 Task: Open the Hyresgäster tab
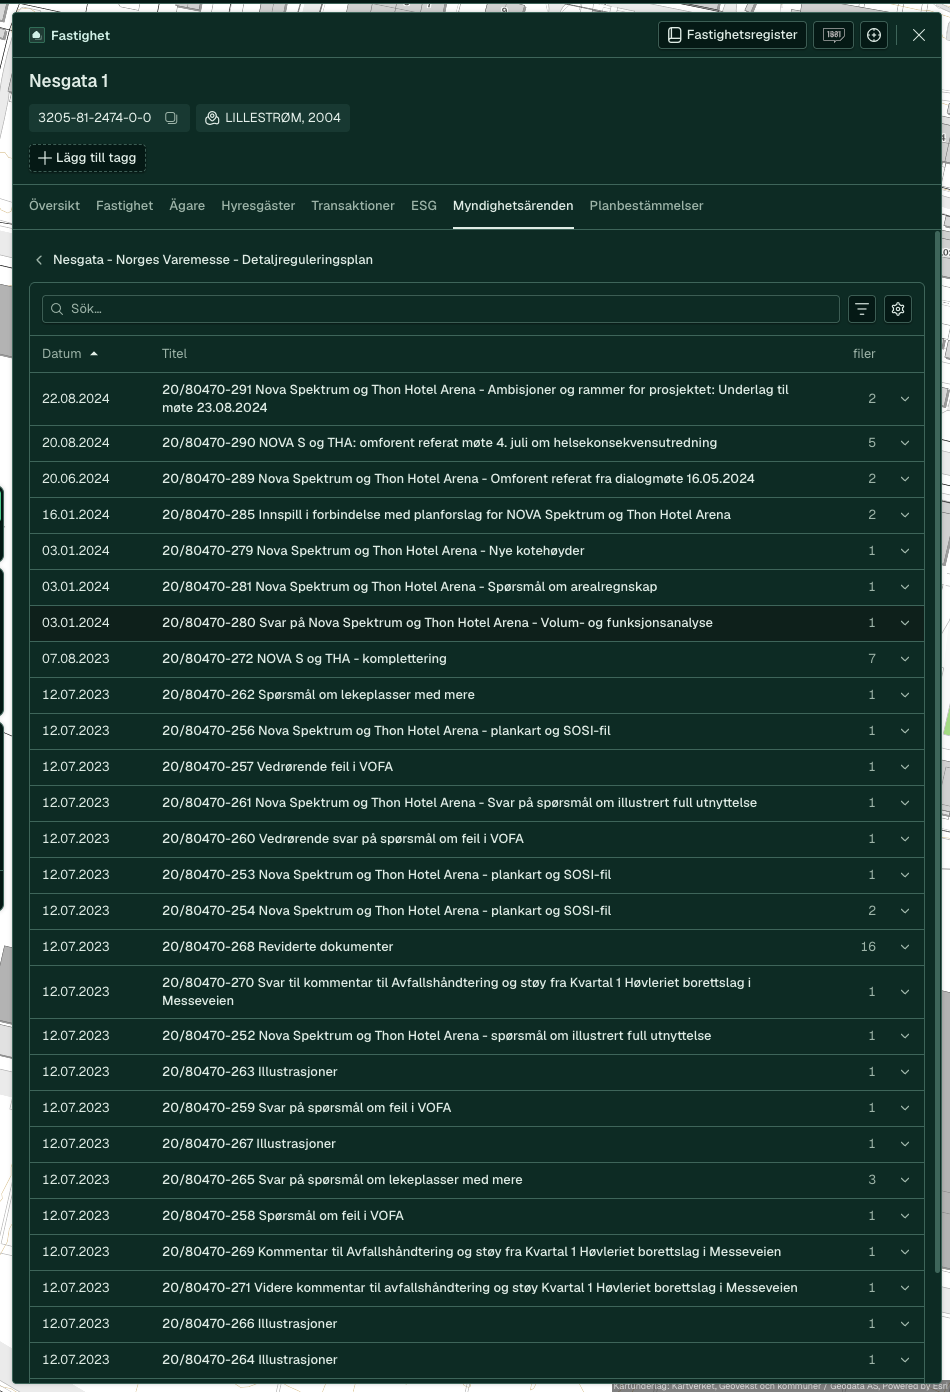tap(258, 206)
